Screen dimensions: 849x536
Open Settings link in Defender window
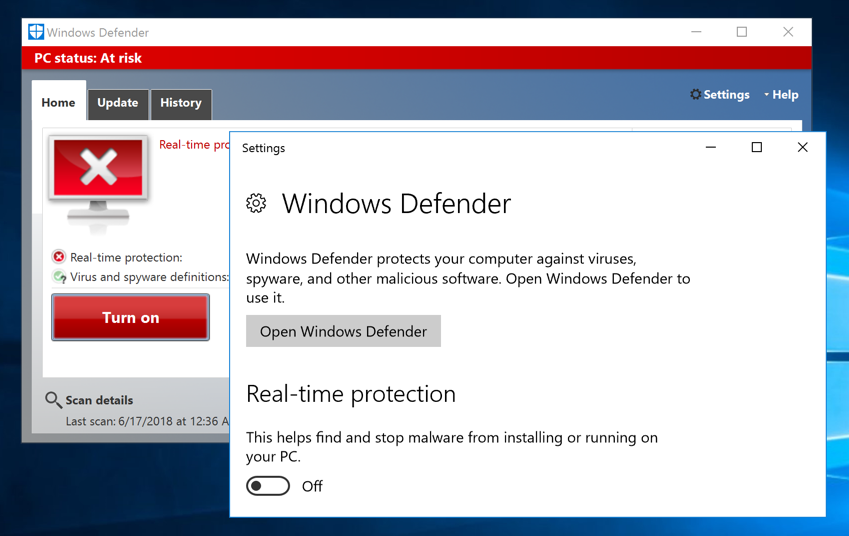(726, 94)
